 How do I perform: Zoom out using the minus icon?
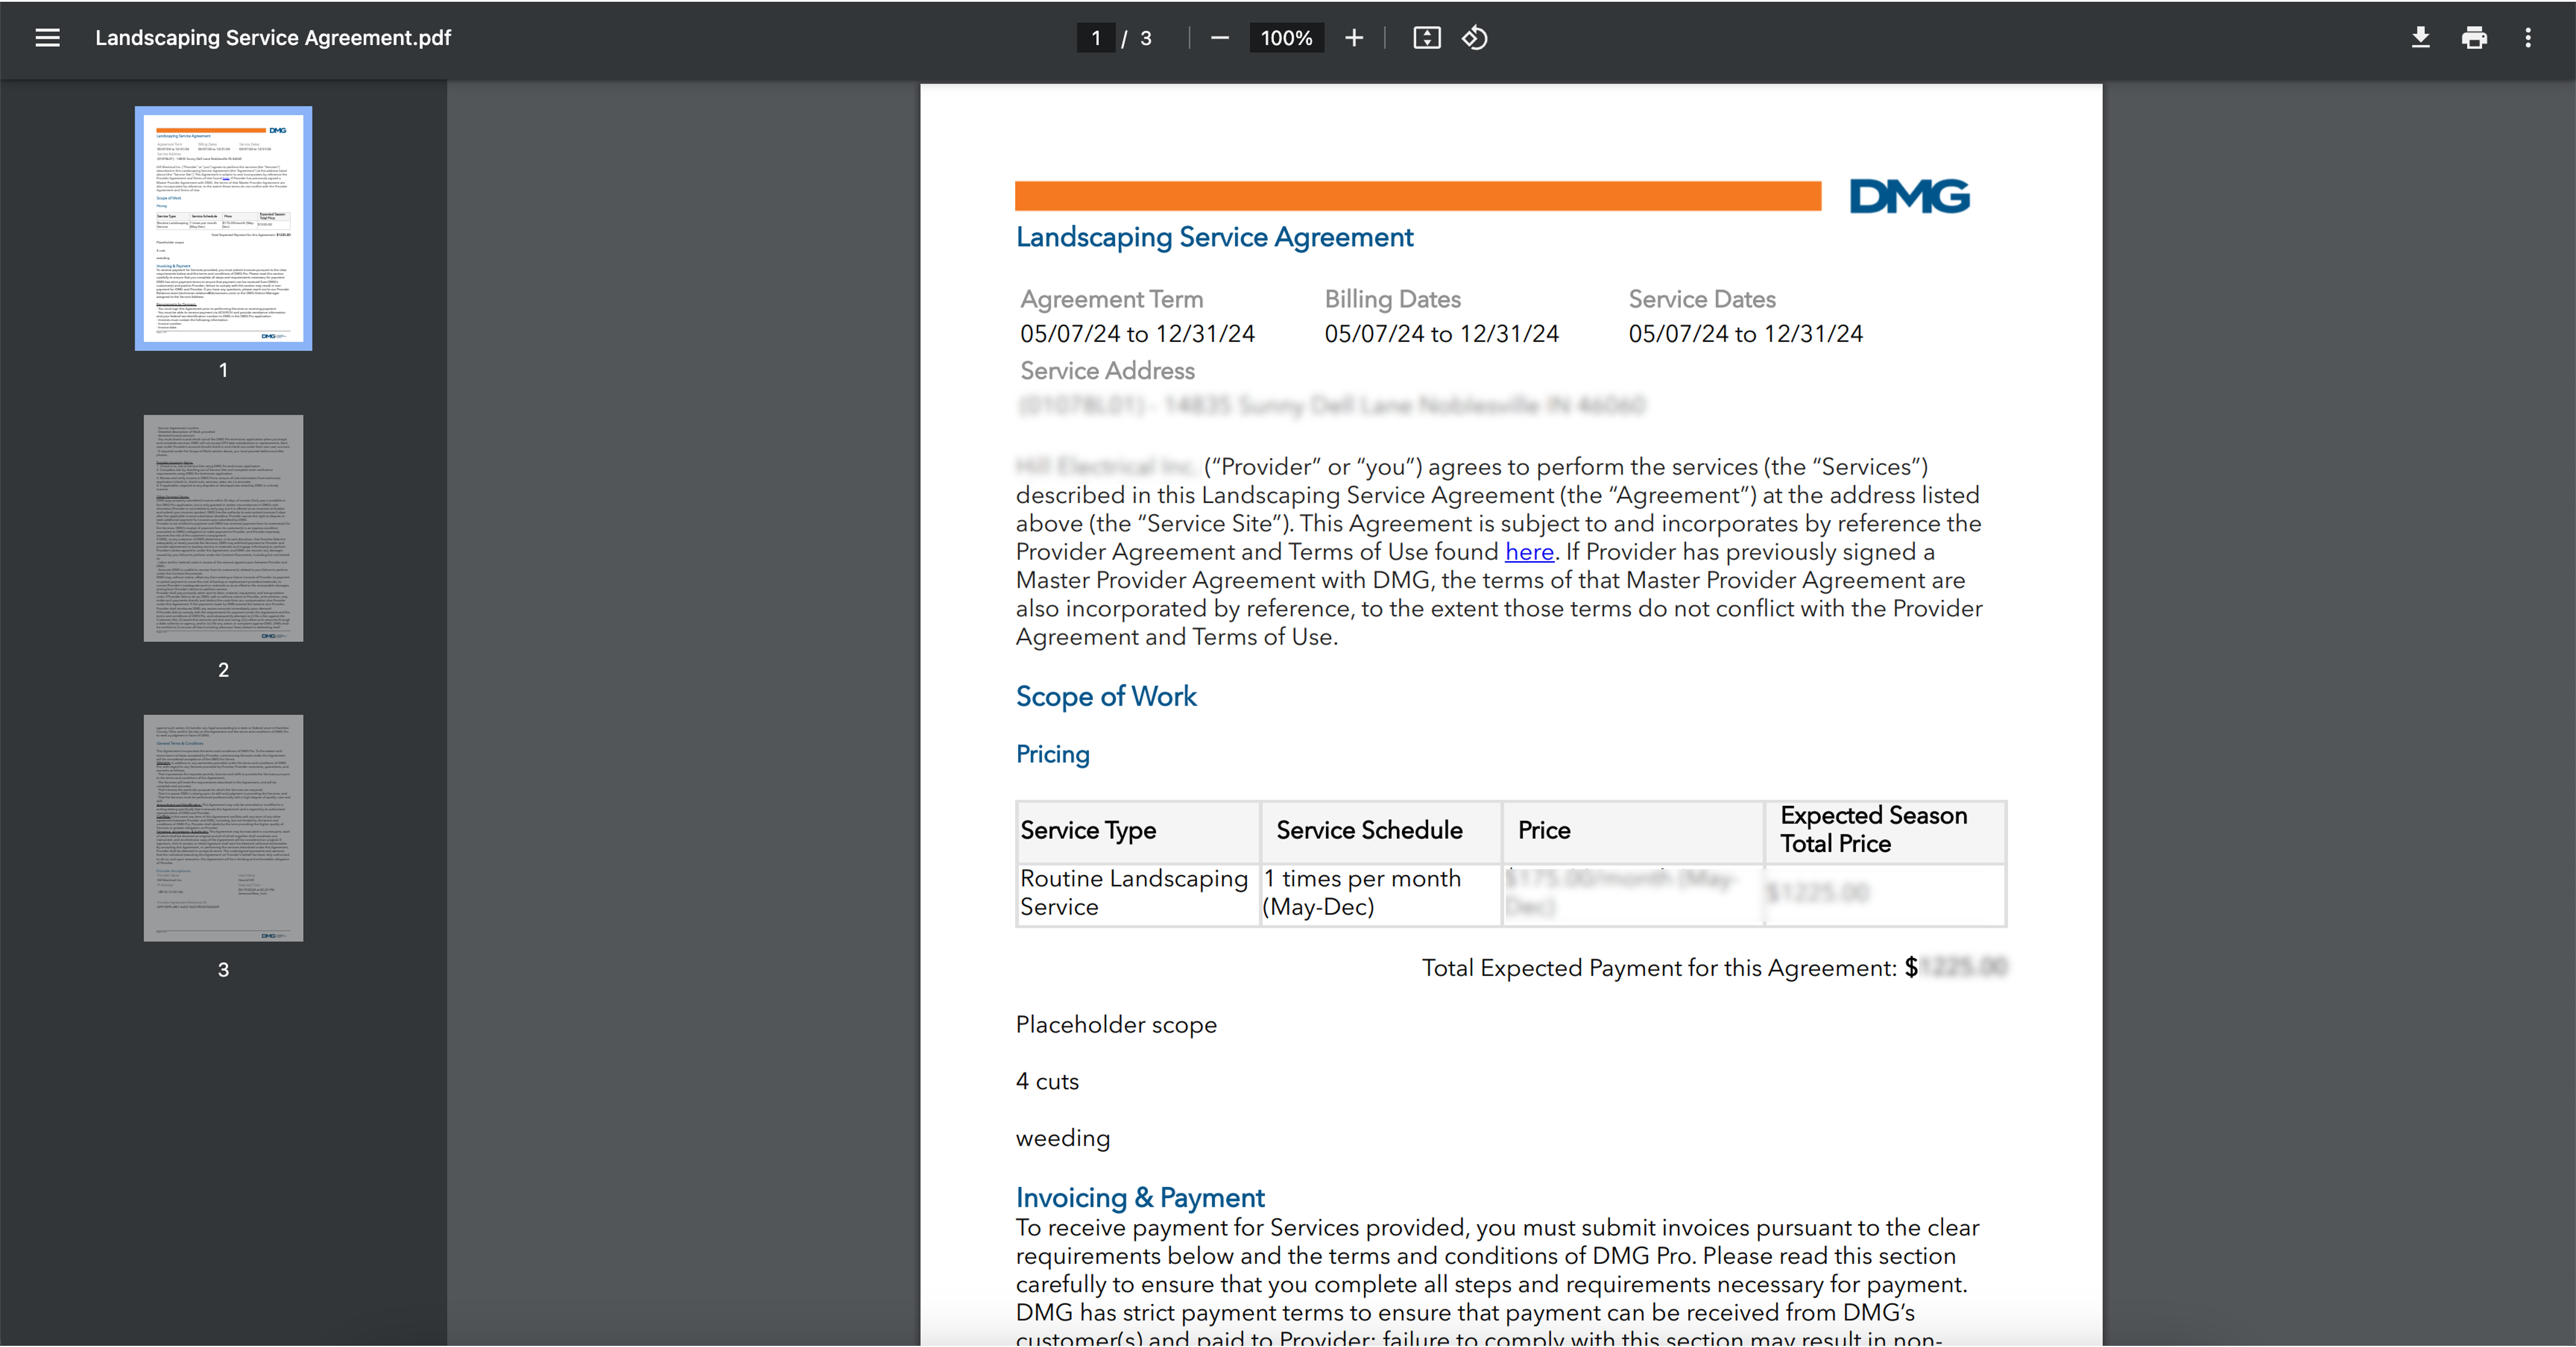(x=1219, y=37)
